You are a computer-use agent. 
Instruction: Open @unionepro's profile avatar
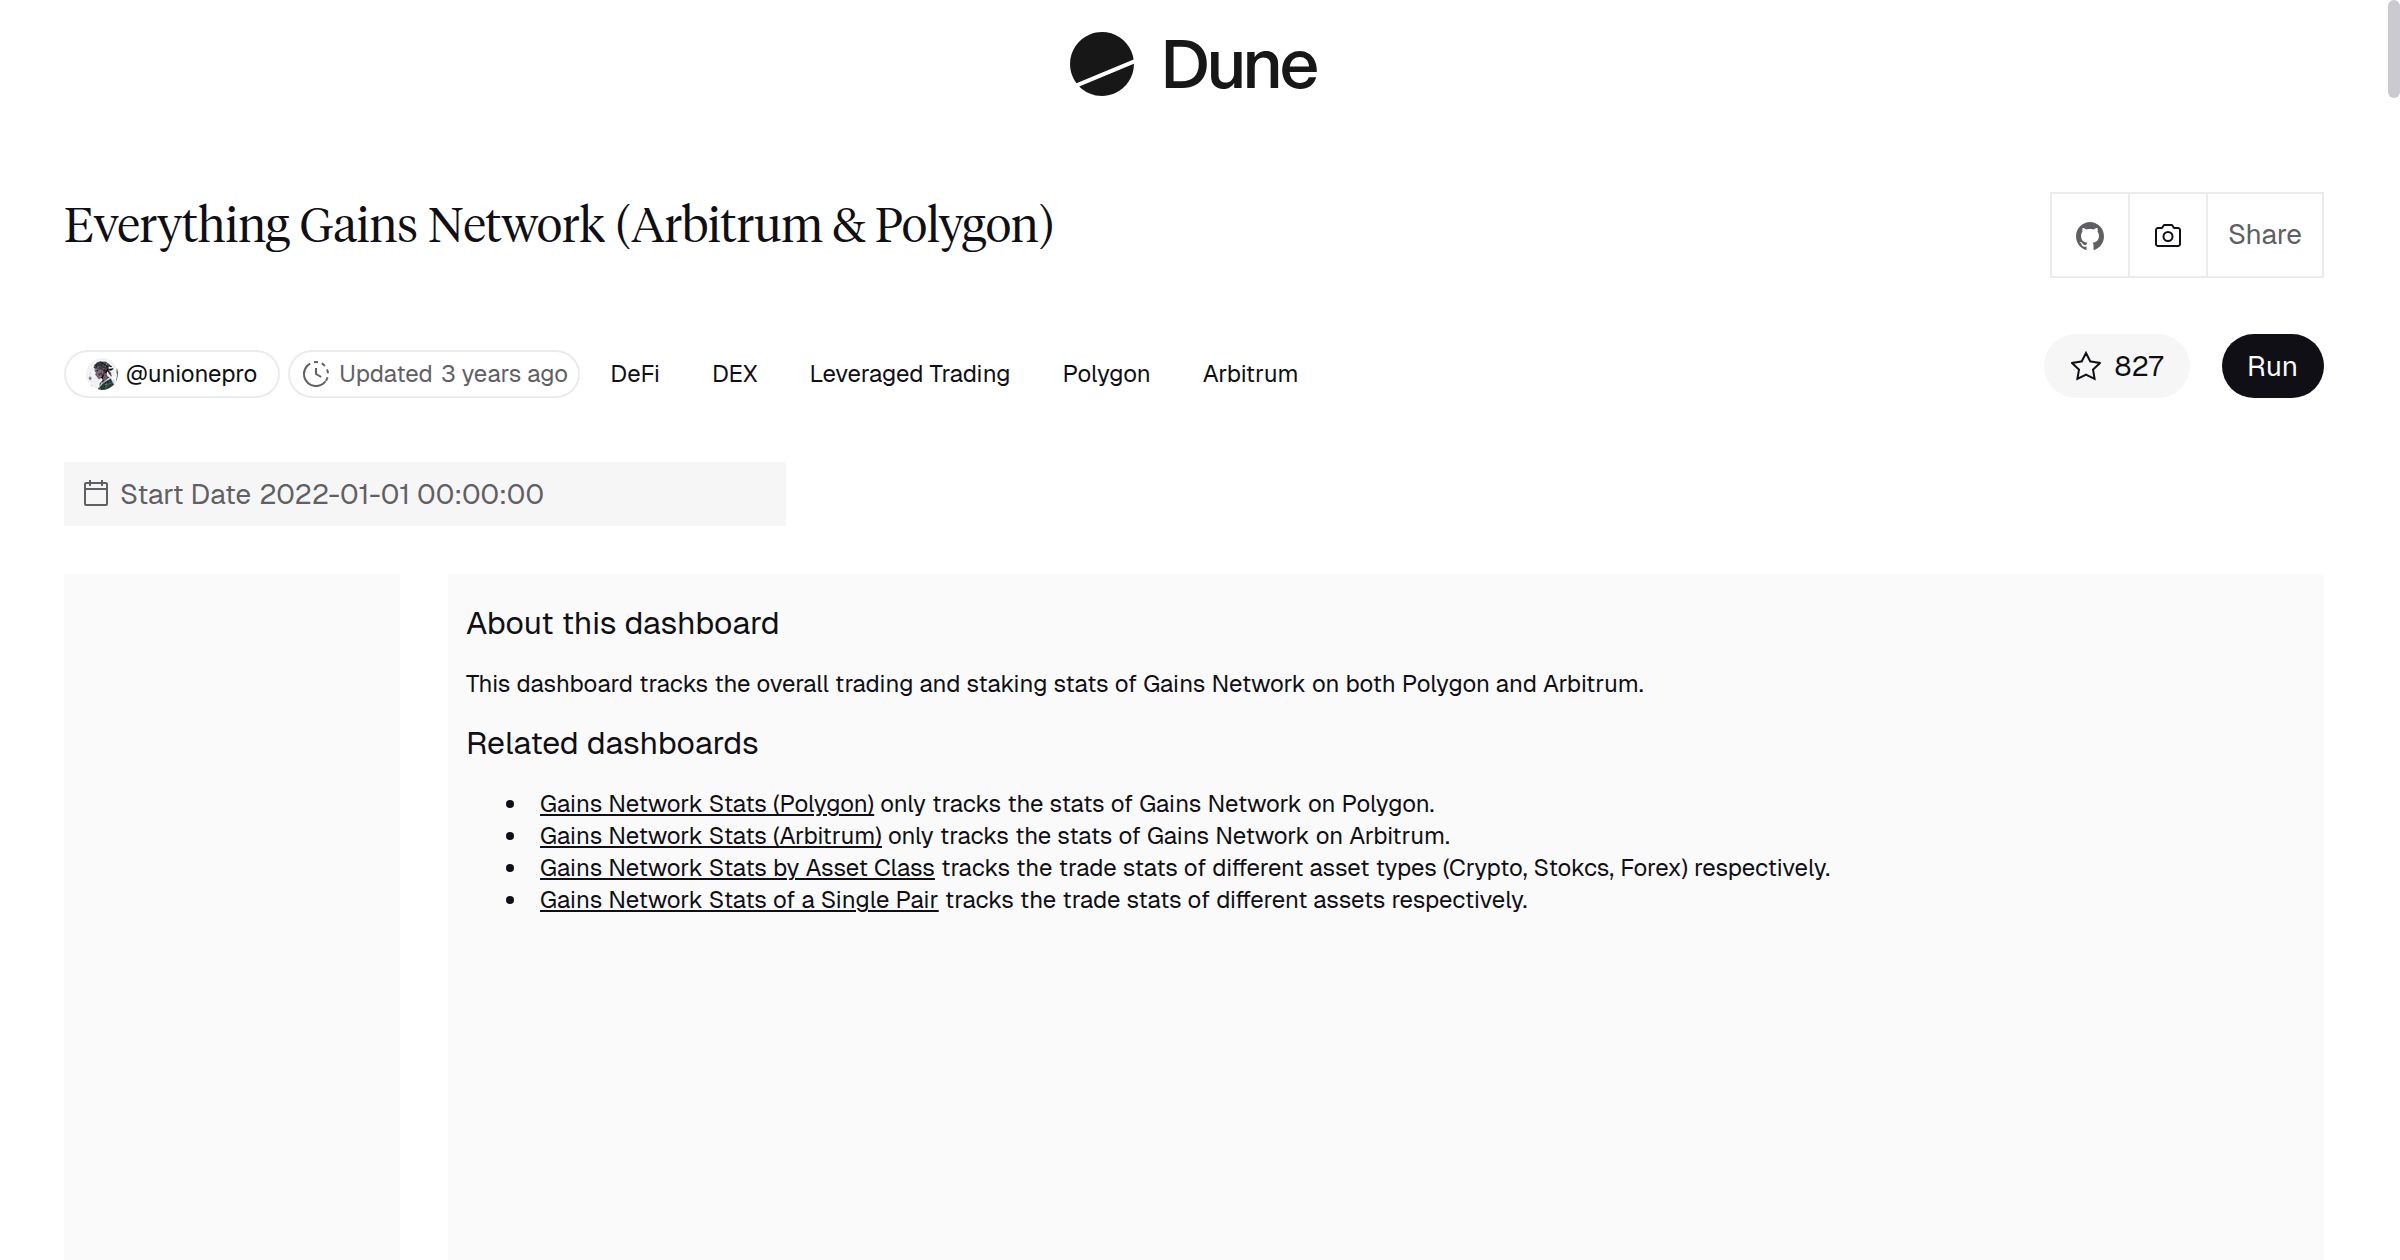pos(102,373)
